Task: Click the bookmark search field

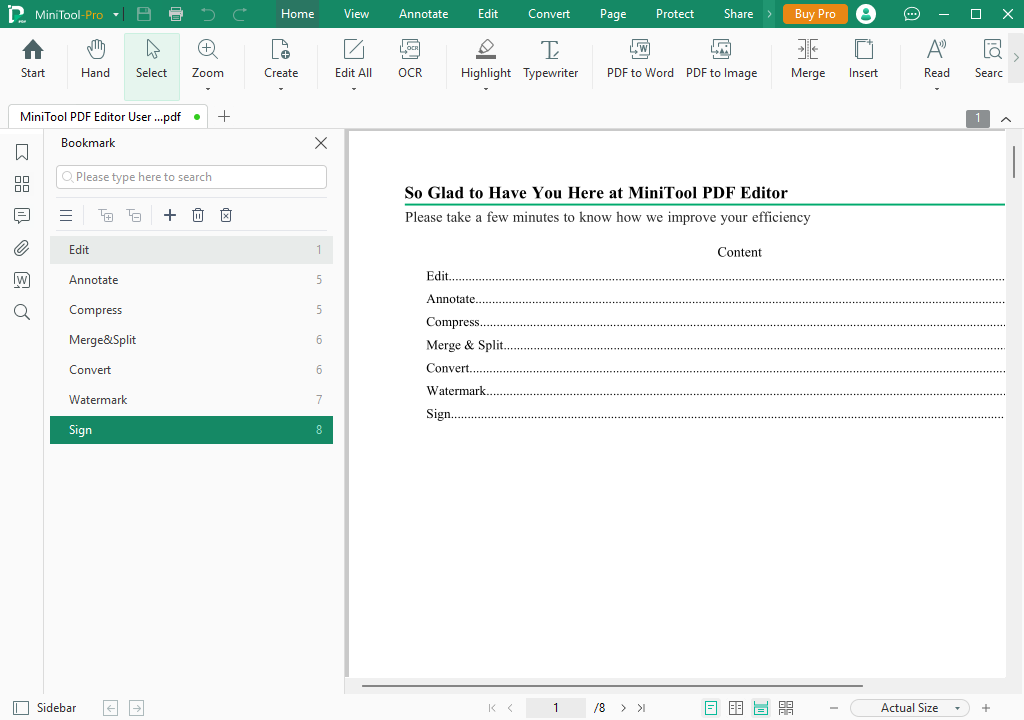Action: [x=191, y=177]
